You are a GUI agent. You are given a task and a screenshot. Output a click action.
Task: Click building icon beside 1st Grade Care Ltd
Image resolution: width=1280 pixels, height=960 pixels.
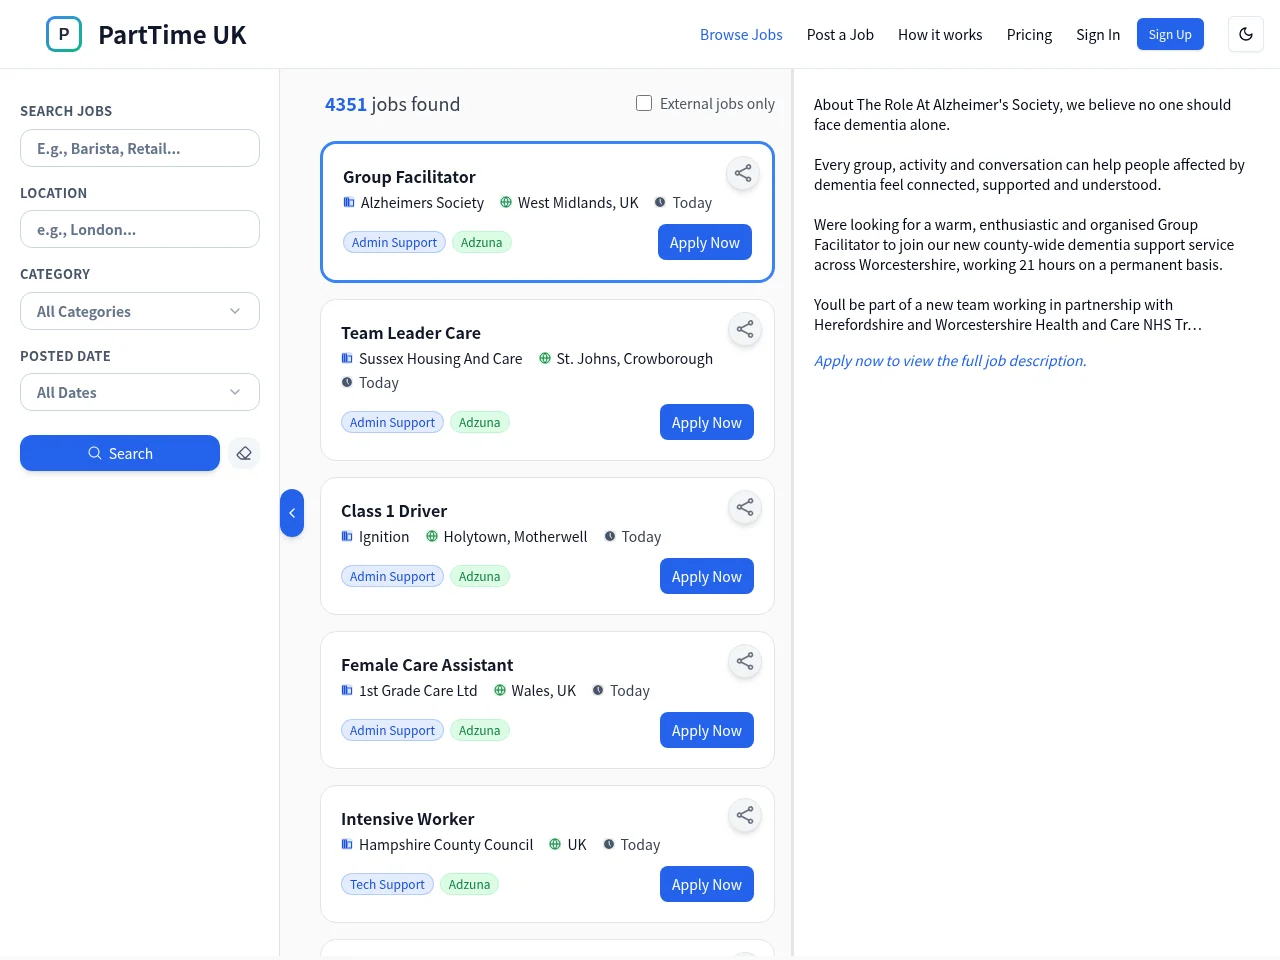pos(347,690)
